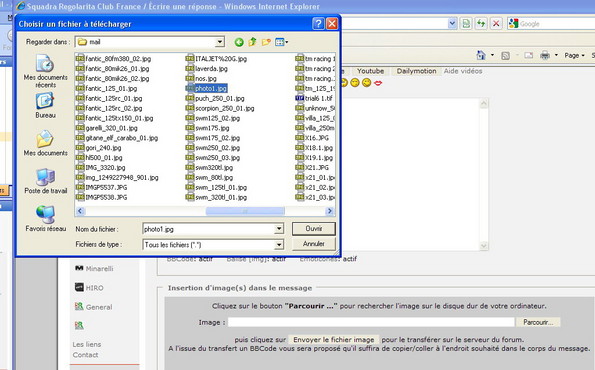Click the dialog help question mark button
The width and height of the screenshot is (595, 370).
pos(318,24)
